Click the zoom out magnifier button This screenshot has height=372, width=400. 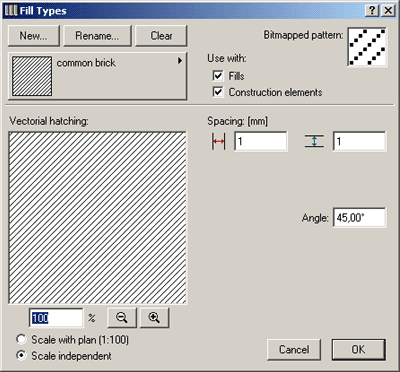coord(122,318)
